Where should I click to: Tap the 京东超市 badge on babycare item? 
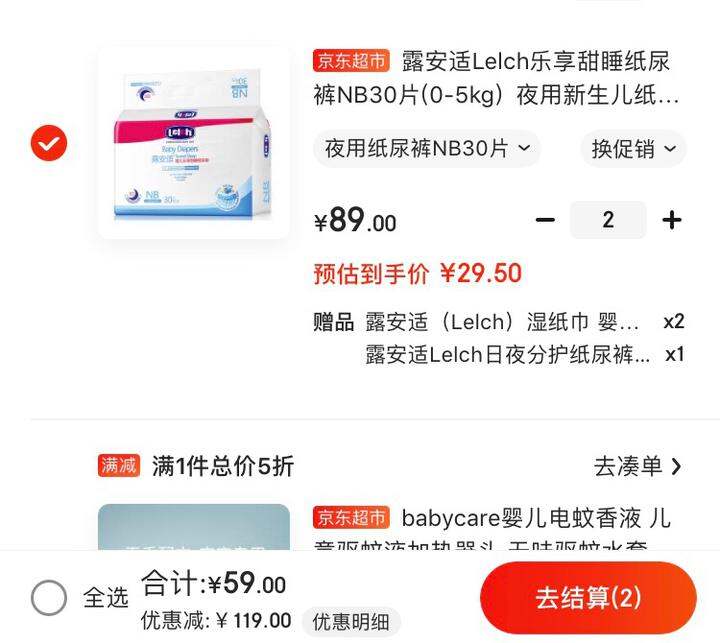pyautogui.click(x=351, y=518)
